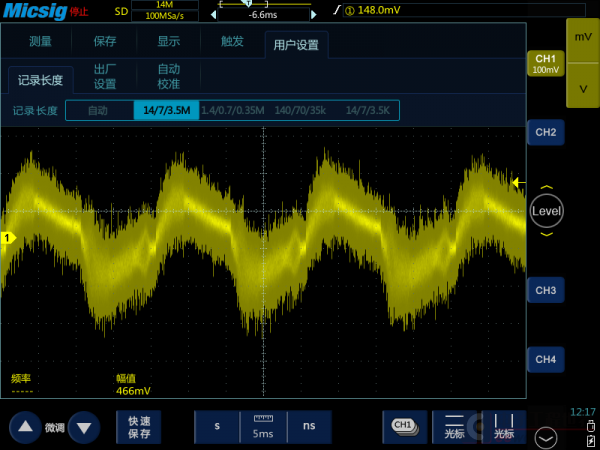Choose 14/7/3.5M record length

coord(166,111)
